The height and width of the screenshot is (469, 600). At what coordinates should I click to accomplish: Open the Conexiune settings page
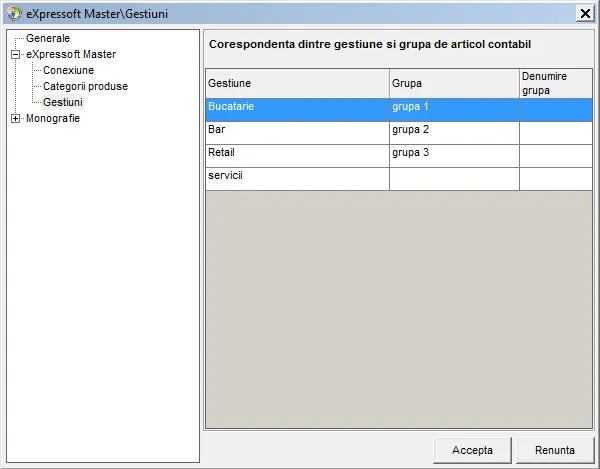point(68,70)
